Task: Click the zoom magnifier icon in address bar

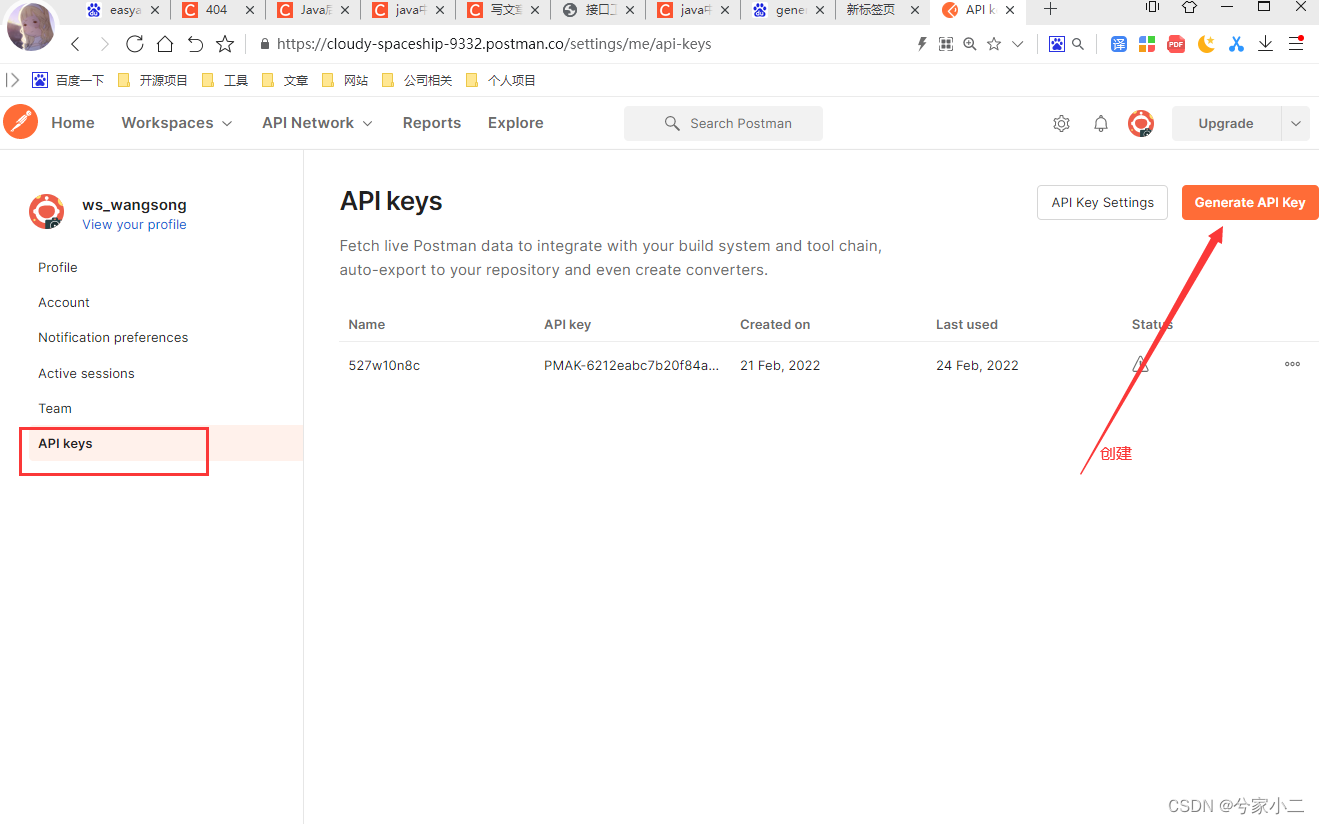Action: 970,44
